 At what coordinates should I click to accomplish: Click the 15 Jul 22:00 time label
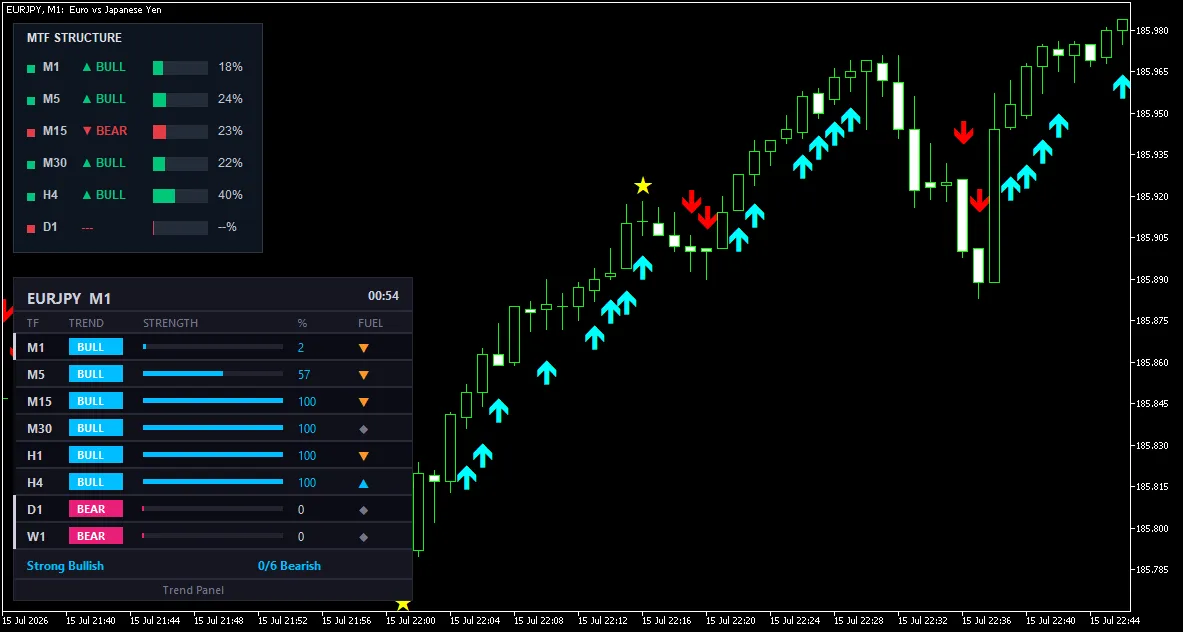(x=411, y=621)
